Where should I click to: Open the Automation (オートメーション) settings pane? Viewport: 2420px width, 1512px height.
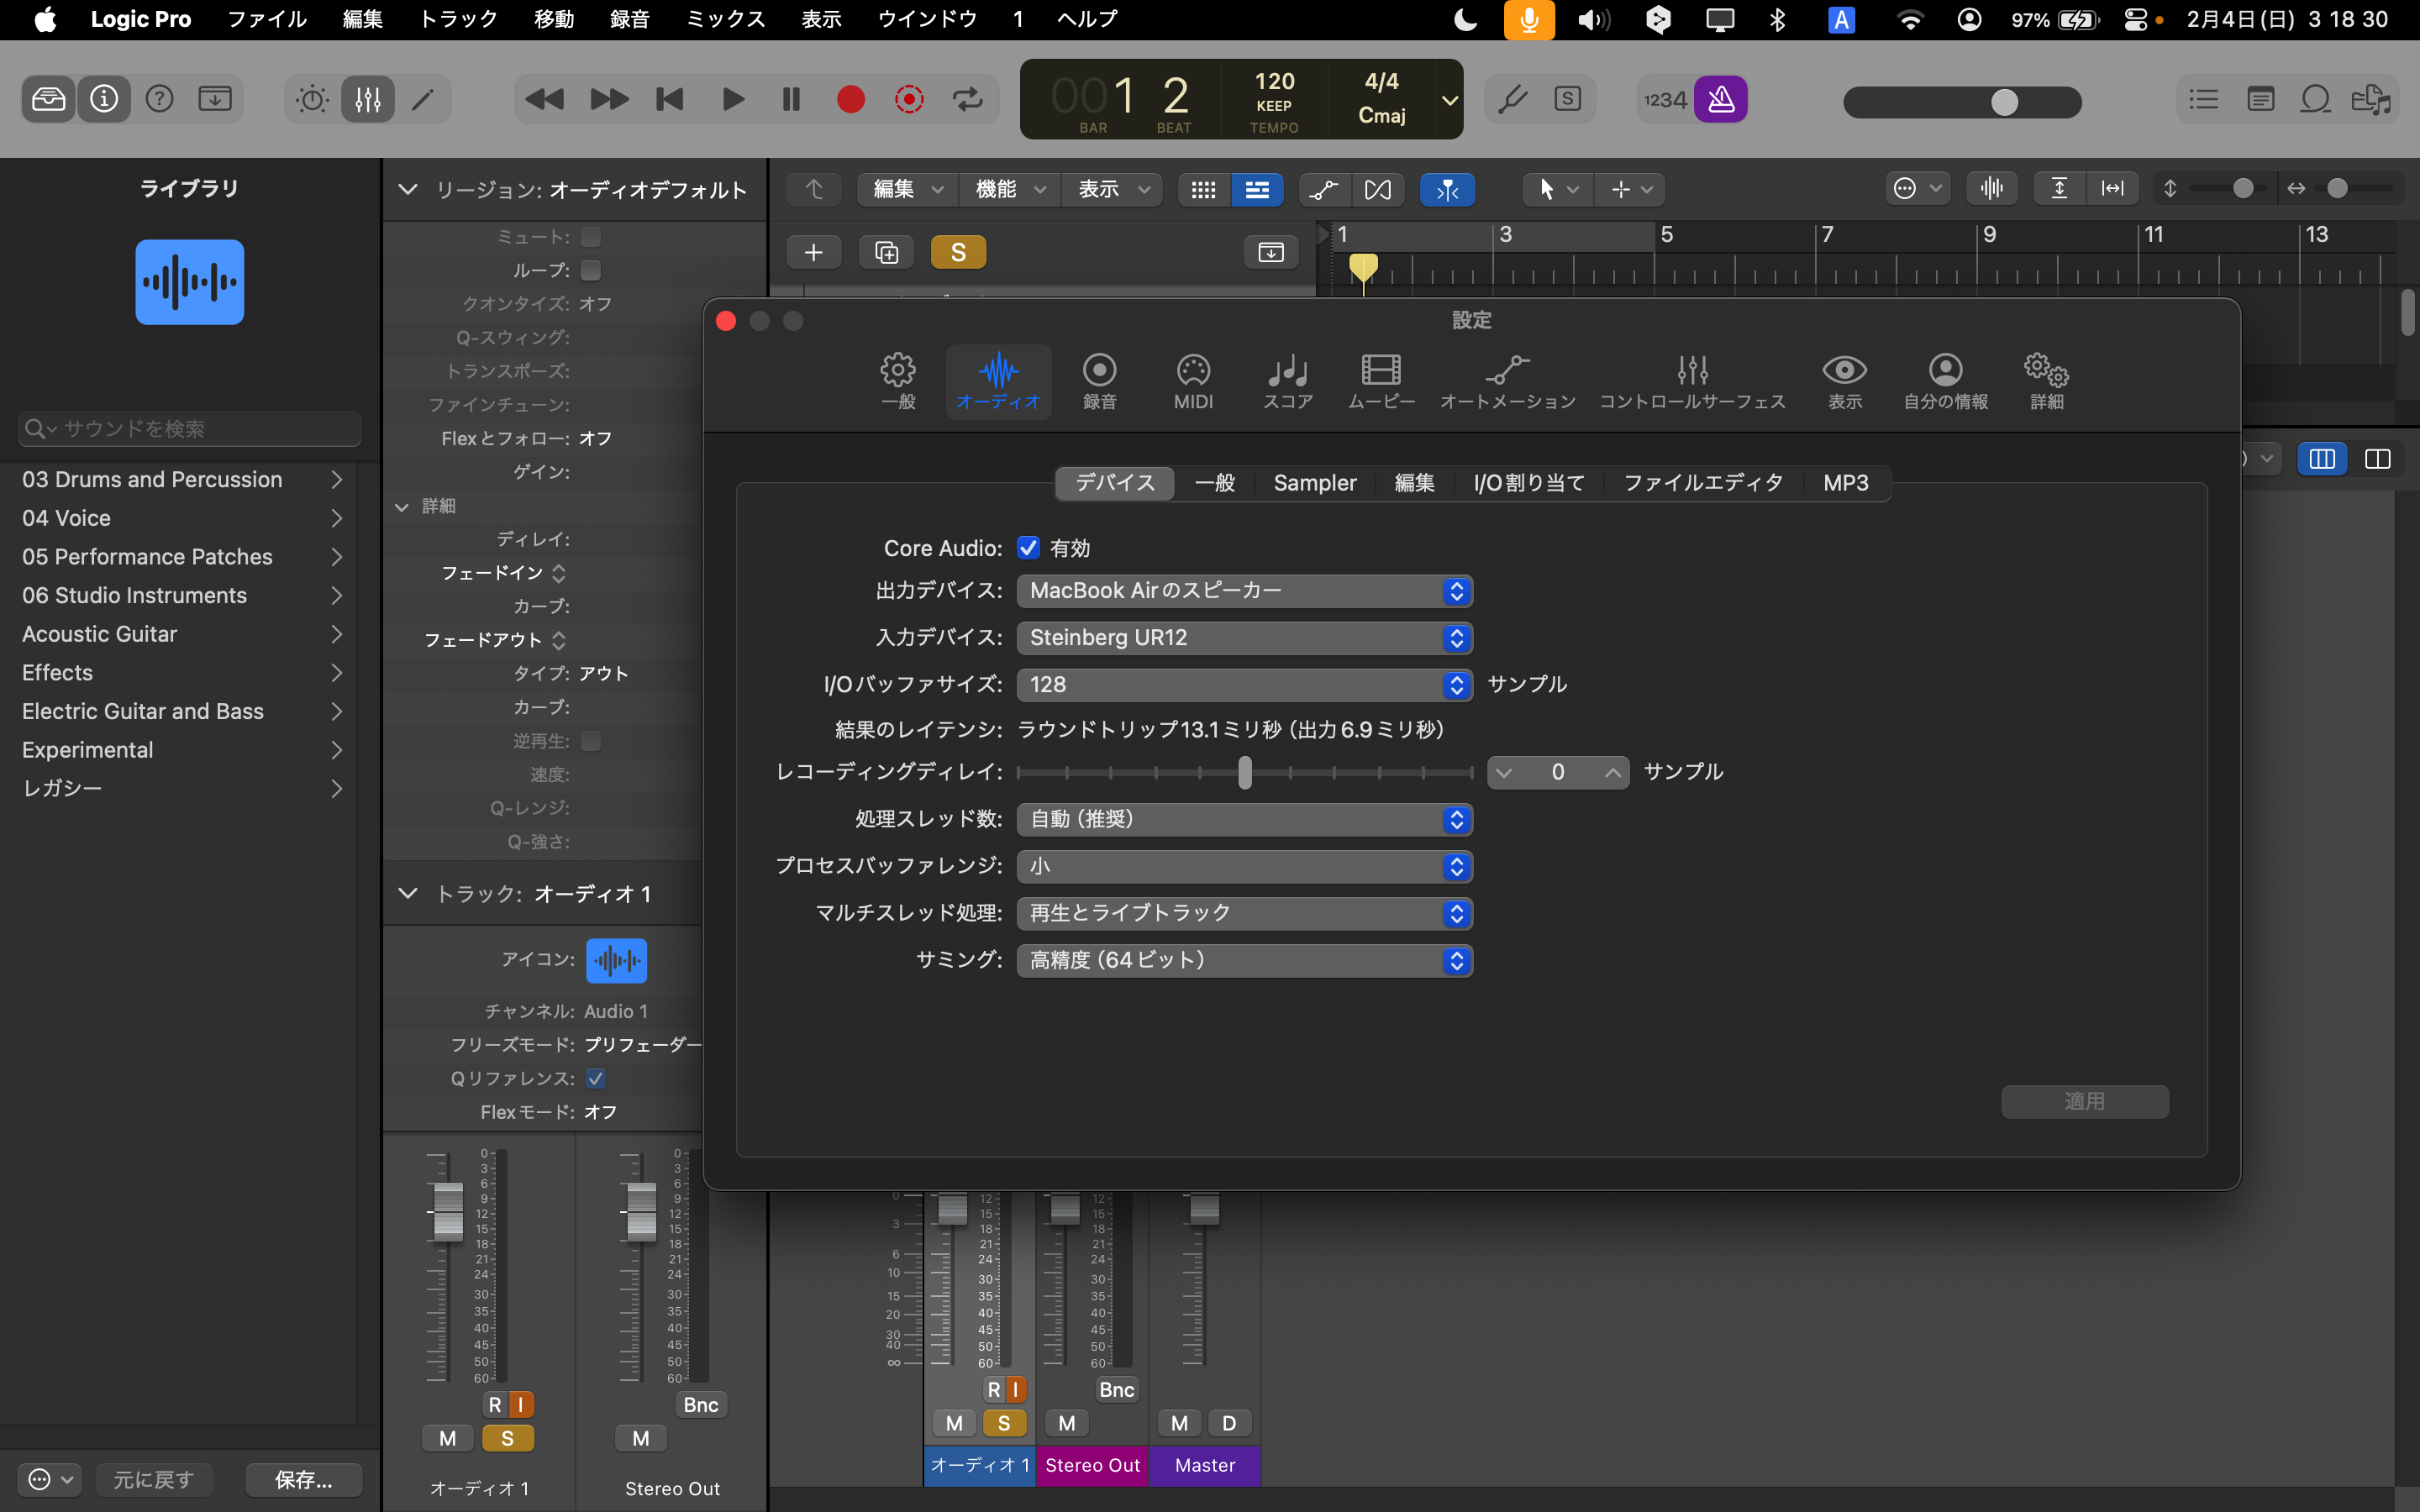click(x=1507, y=381)
